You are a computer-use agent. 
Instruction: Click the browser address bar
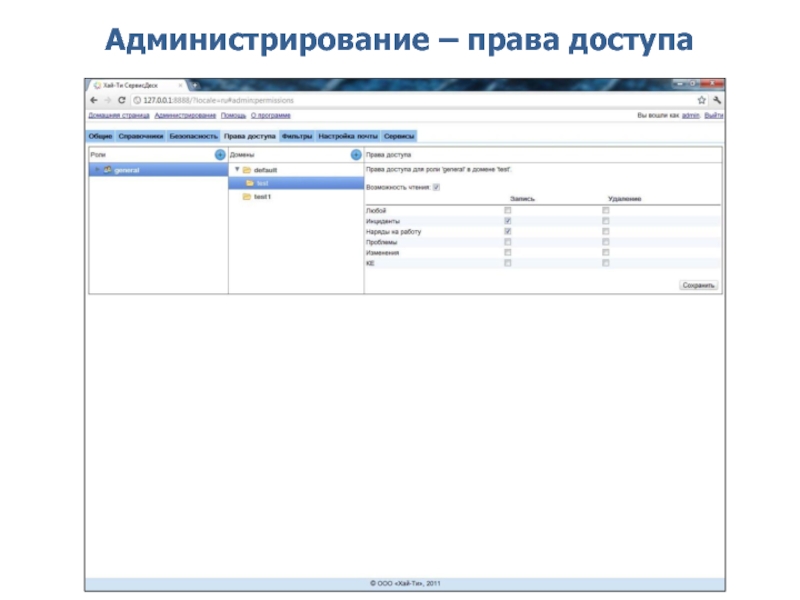(x=400, y=100)
